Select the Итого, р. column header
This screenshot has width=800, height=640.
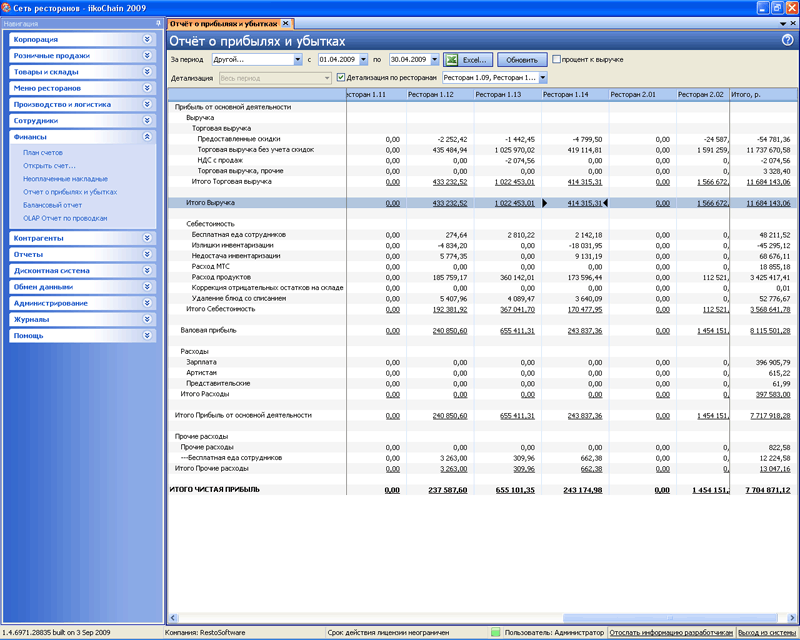tap(763, 94)
